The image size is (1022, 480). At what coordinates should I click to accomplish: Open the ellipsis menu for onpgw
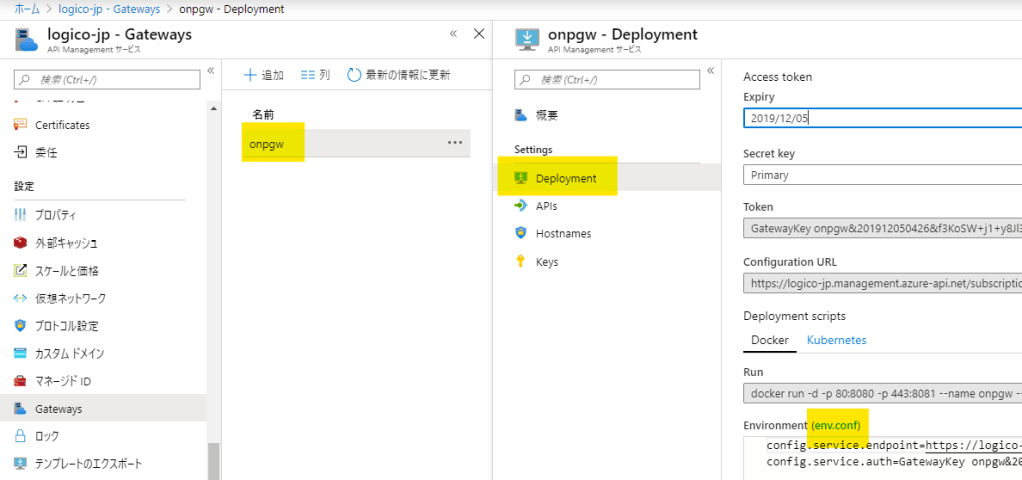pos(455,143)
